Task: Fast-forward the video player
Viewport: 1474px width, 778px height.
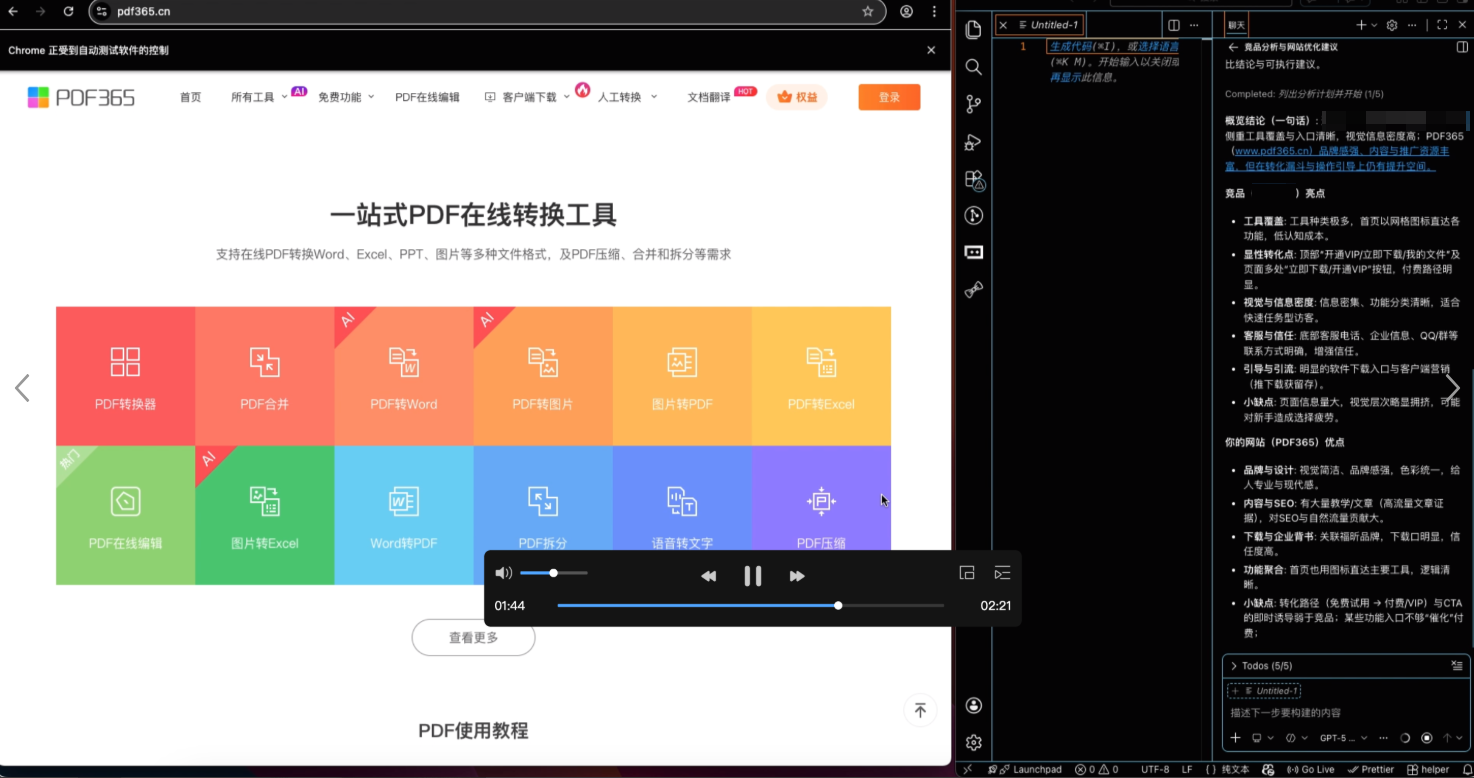Action: click(797, 576)
